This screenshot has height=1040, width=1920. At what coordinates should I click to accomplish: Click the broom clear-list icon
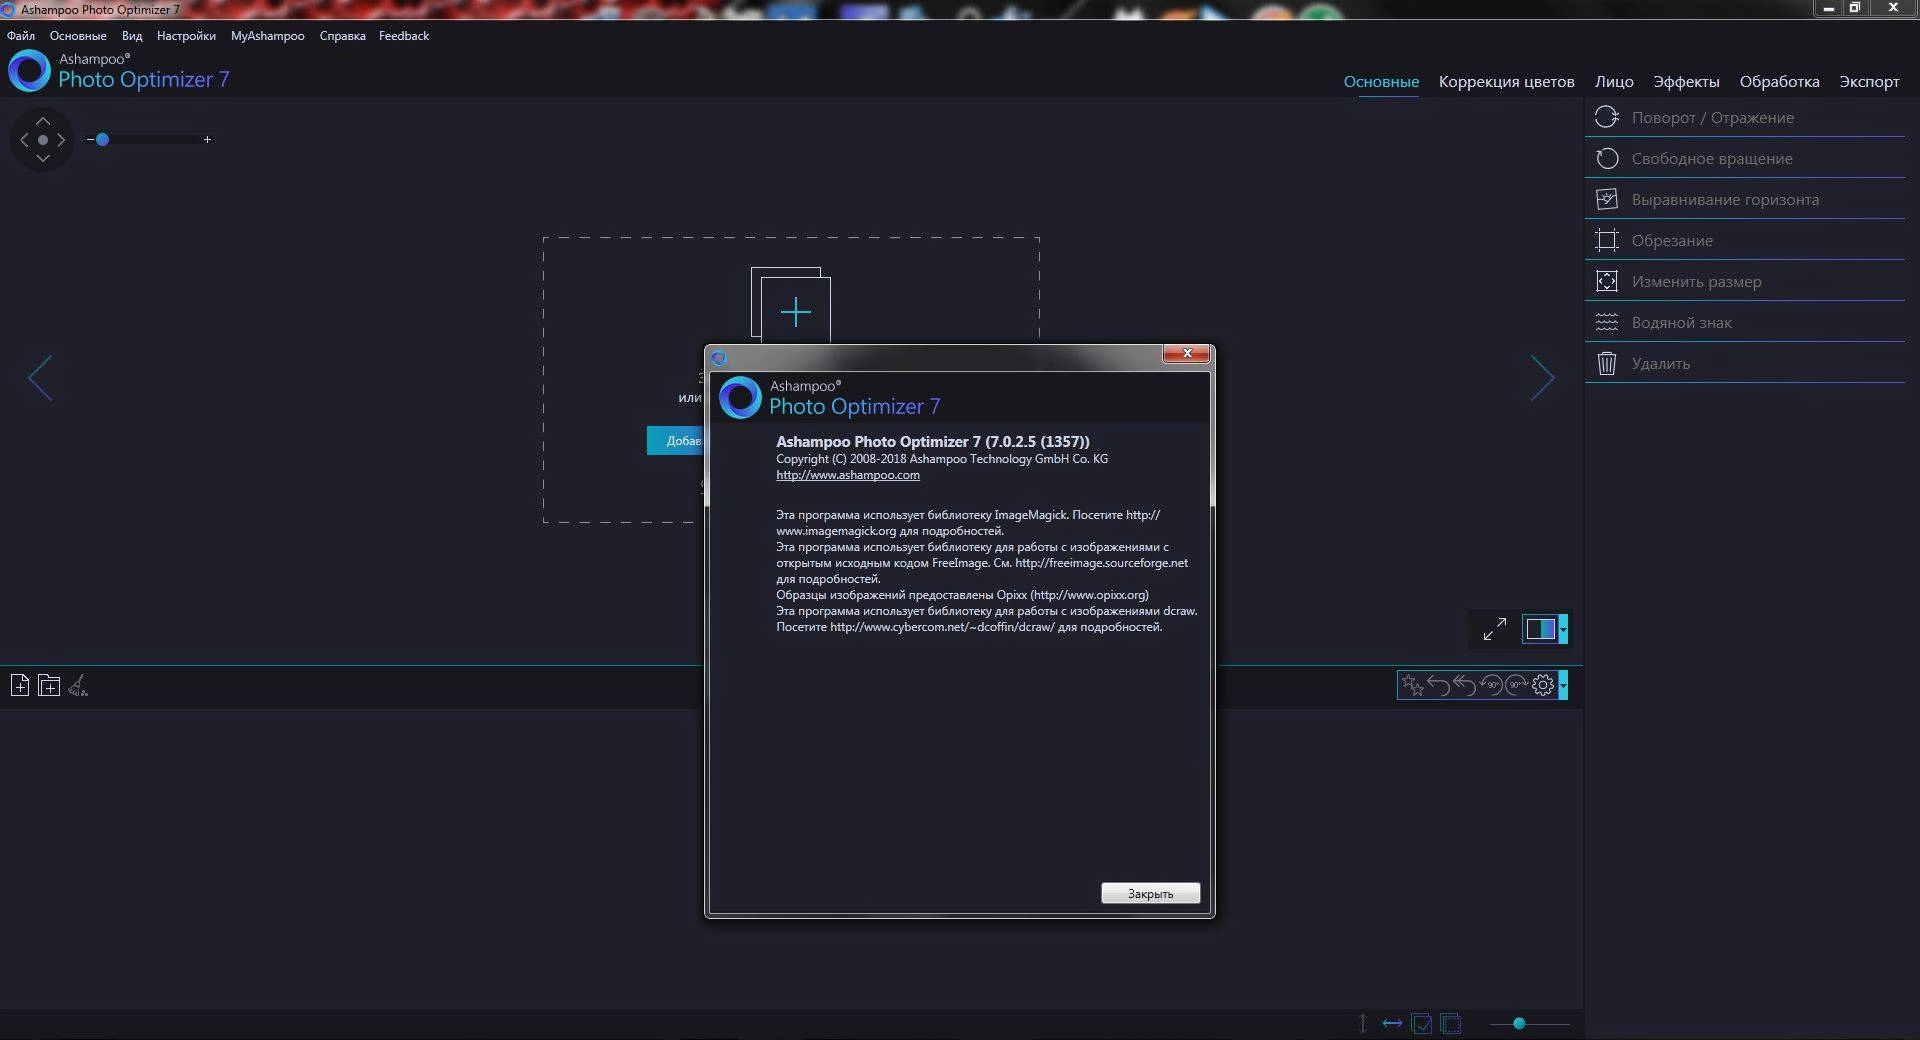pos(78,685)
